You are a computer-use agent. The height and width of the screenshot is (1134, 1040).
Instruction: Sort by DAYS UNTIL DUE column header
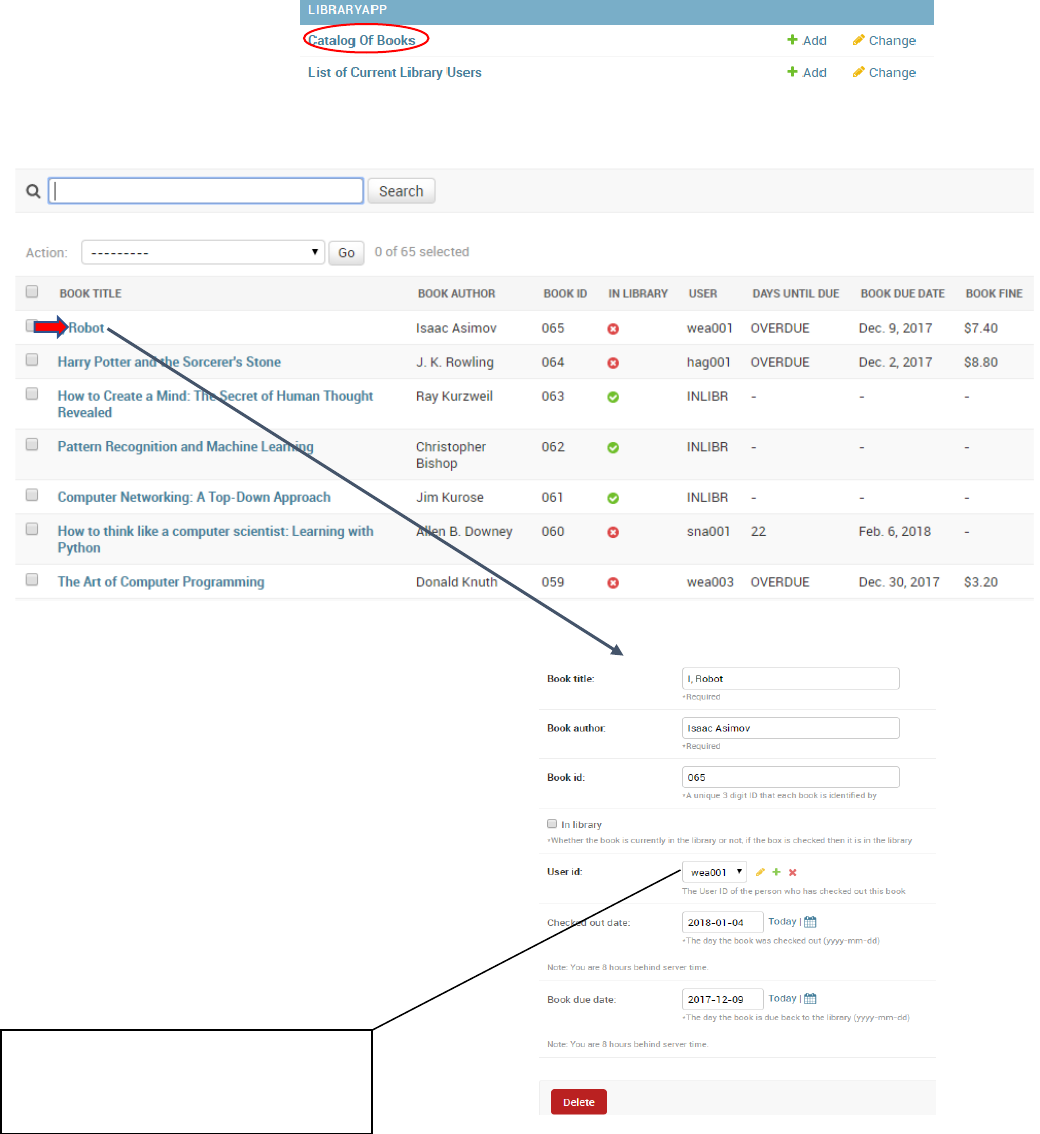pyautogui.click(x=796, y=294)
